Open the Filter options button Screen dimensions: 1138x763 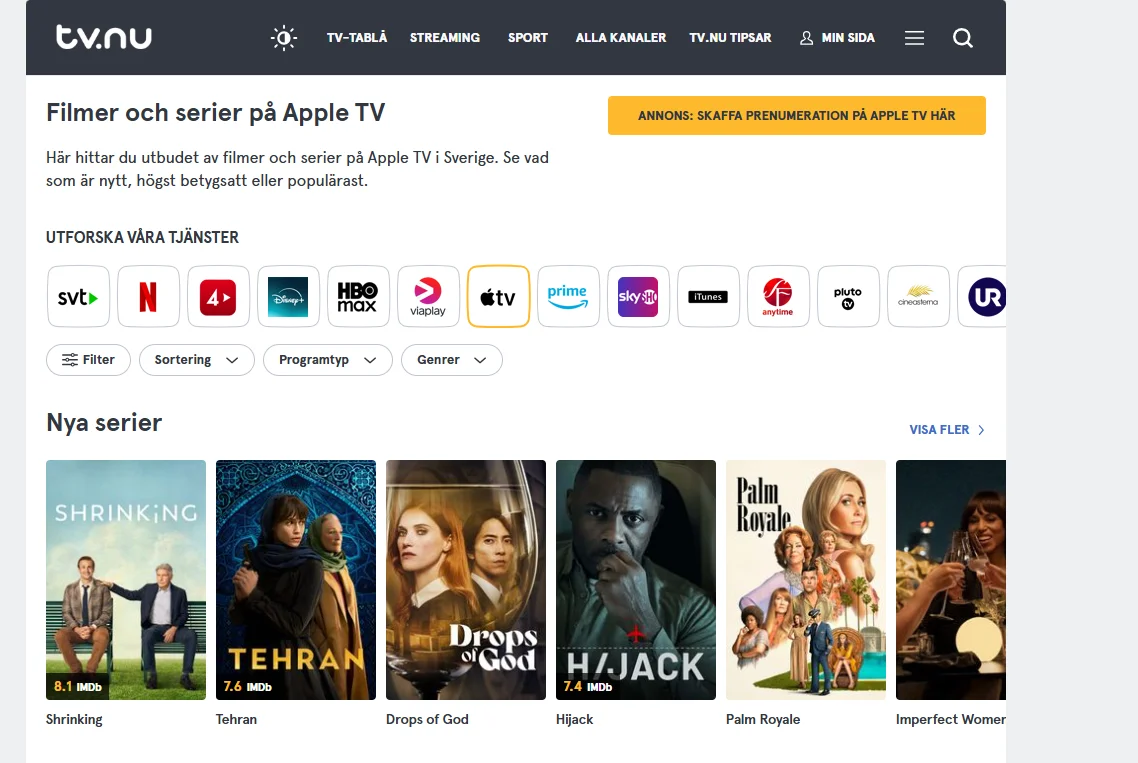click(x=88, y=360)
